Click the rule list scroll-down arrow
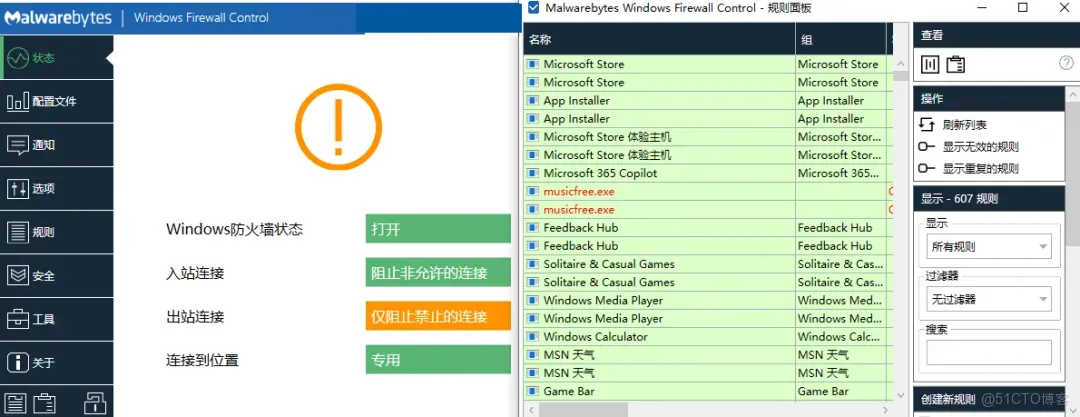Image resolution: width=1080 pixels, height=417 pixels. [x=900, y=395]
